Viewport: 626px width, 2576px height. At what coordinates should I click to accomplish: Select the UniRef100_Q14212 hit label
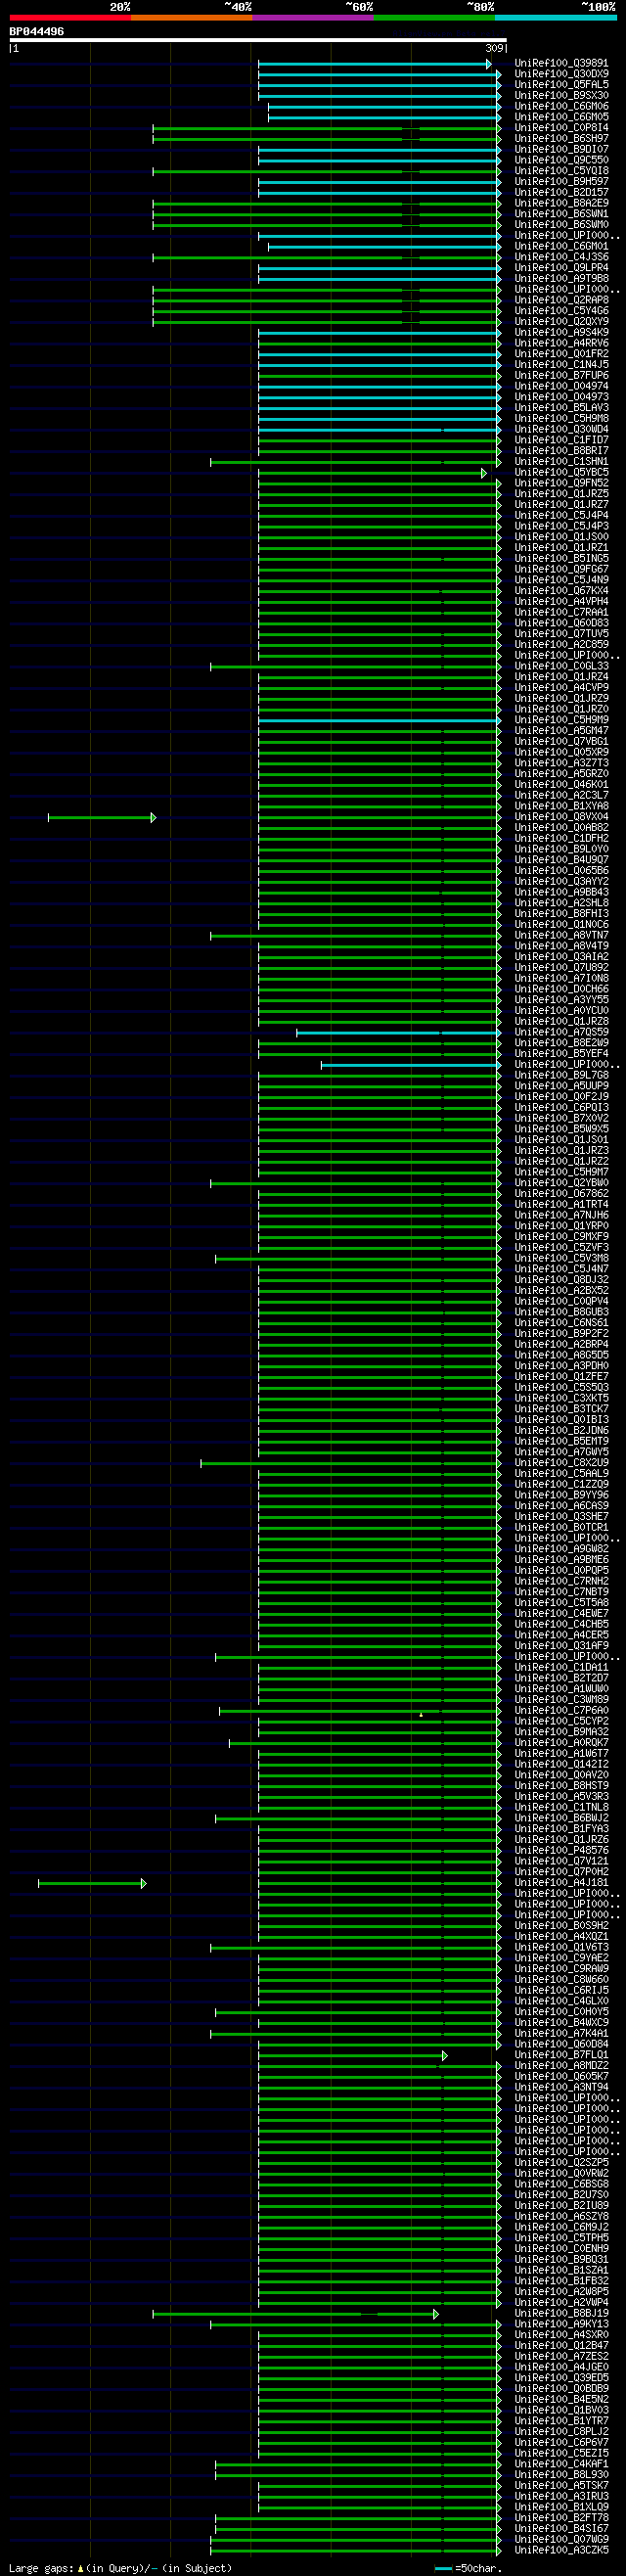click(562, 1764)
